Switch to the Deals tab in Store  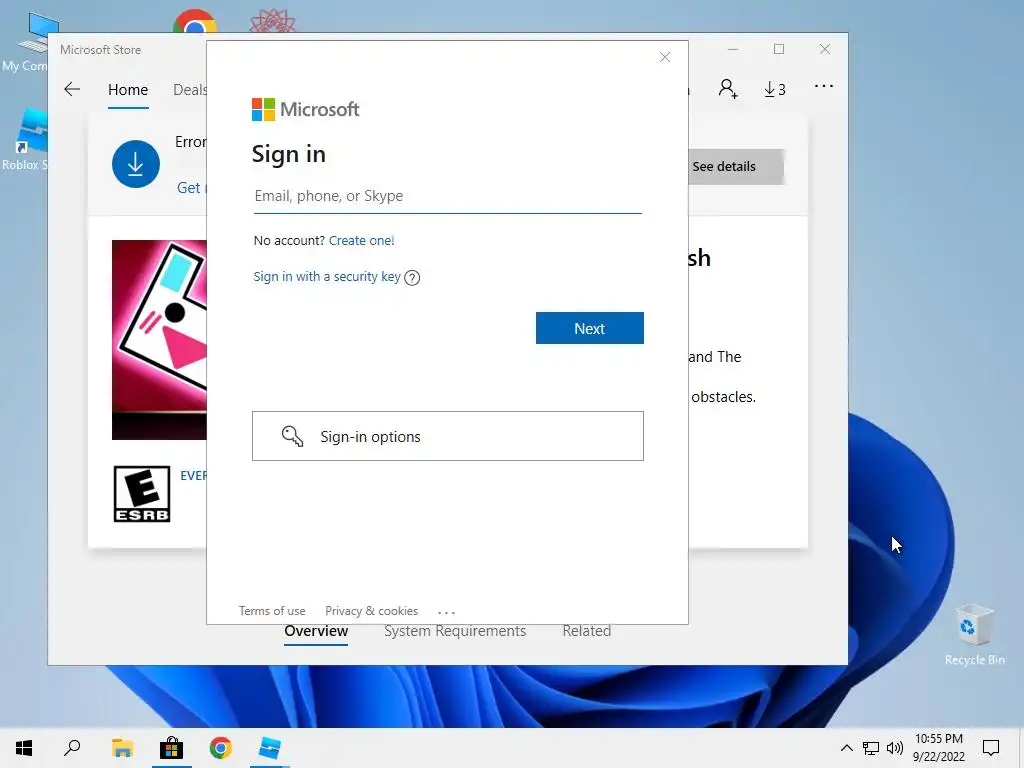click(189, 90)
